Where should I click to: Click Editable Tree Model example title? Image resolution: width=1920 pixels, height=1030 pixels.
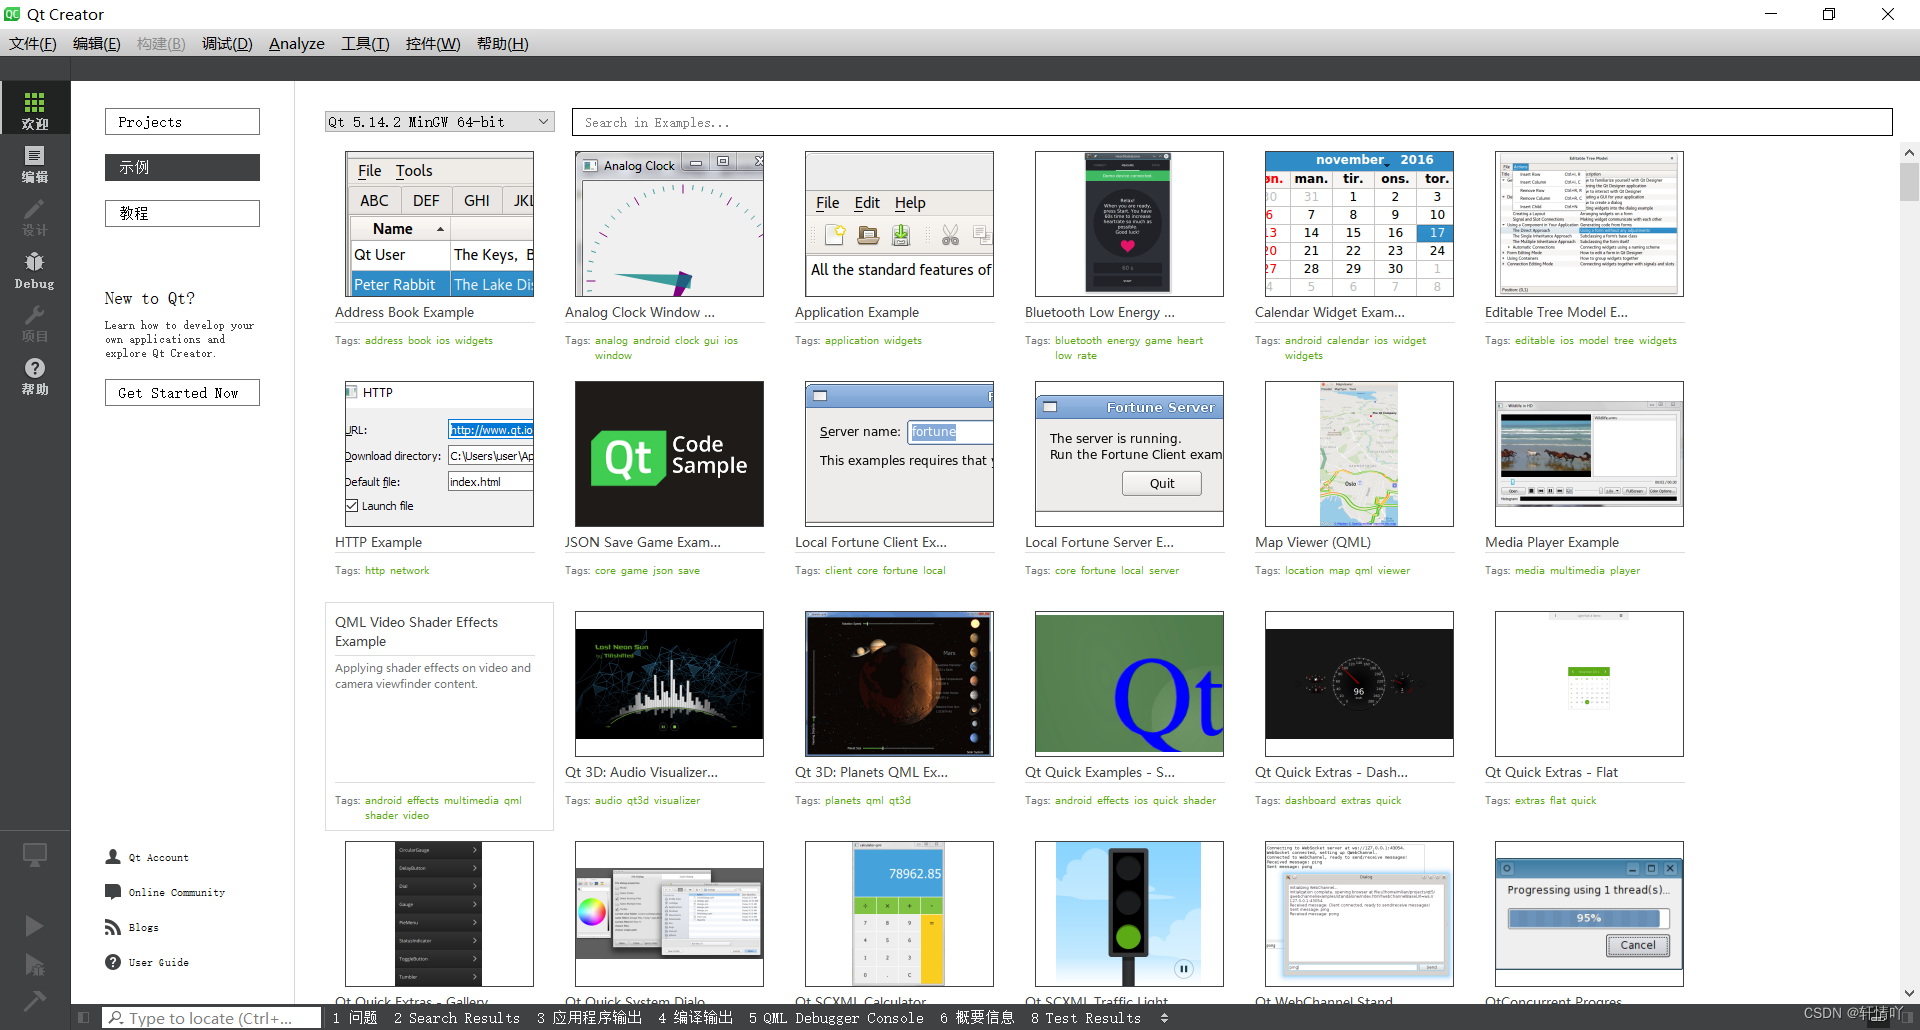pos(1556,312)
